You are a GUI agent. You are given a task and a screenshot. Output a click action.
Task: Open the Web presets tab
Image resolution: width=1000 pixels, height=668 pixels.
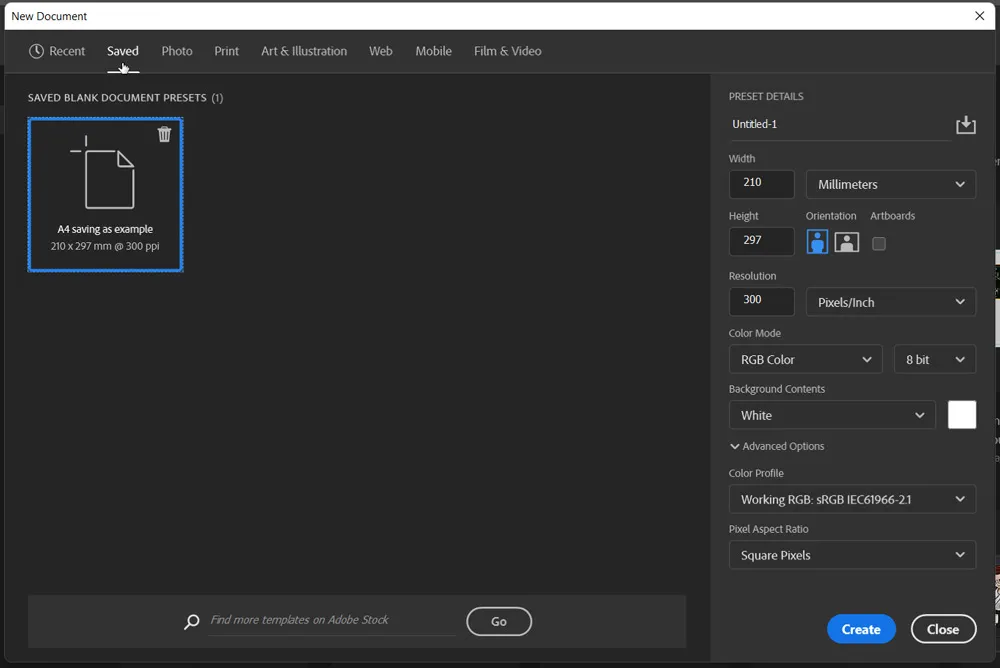tap(380, 51)
